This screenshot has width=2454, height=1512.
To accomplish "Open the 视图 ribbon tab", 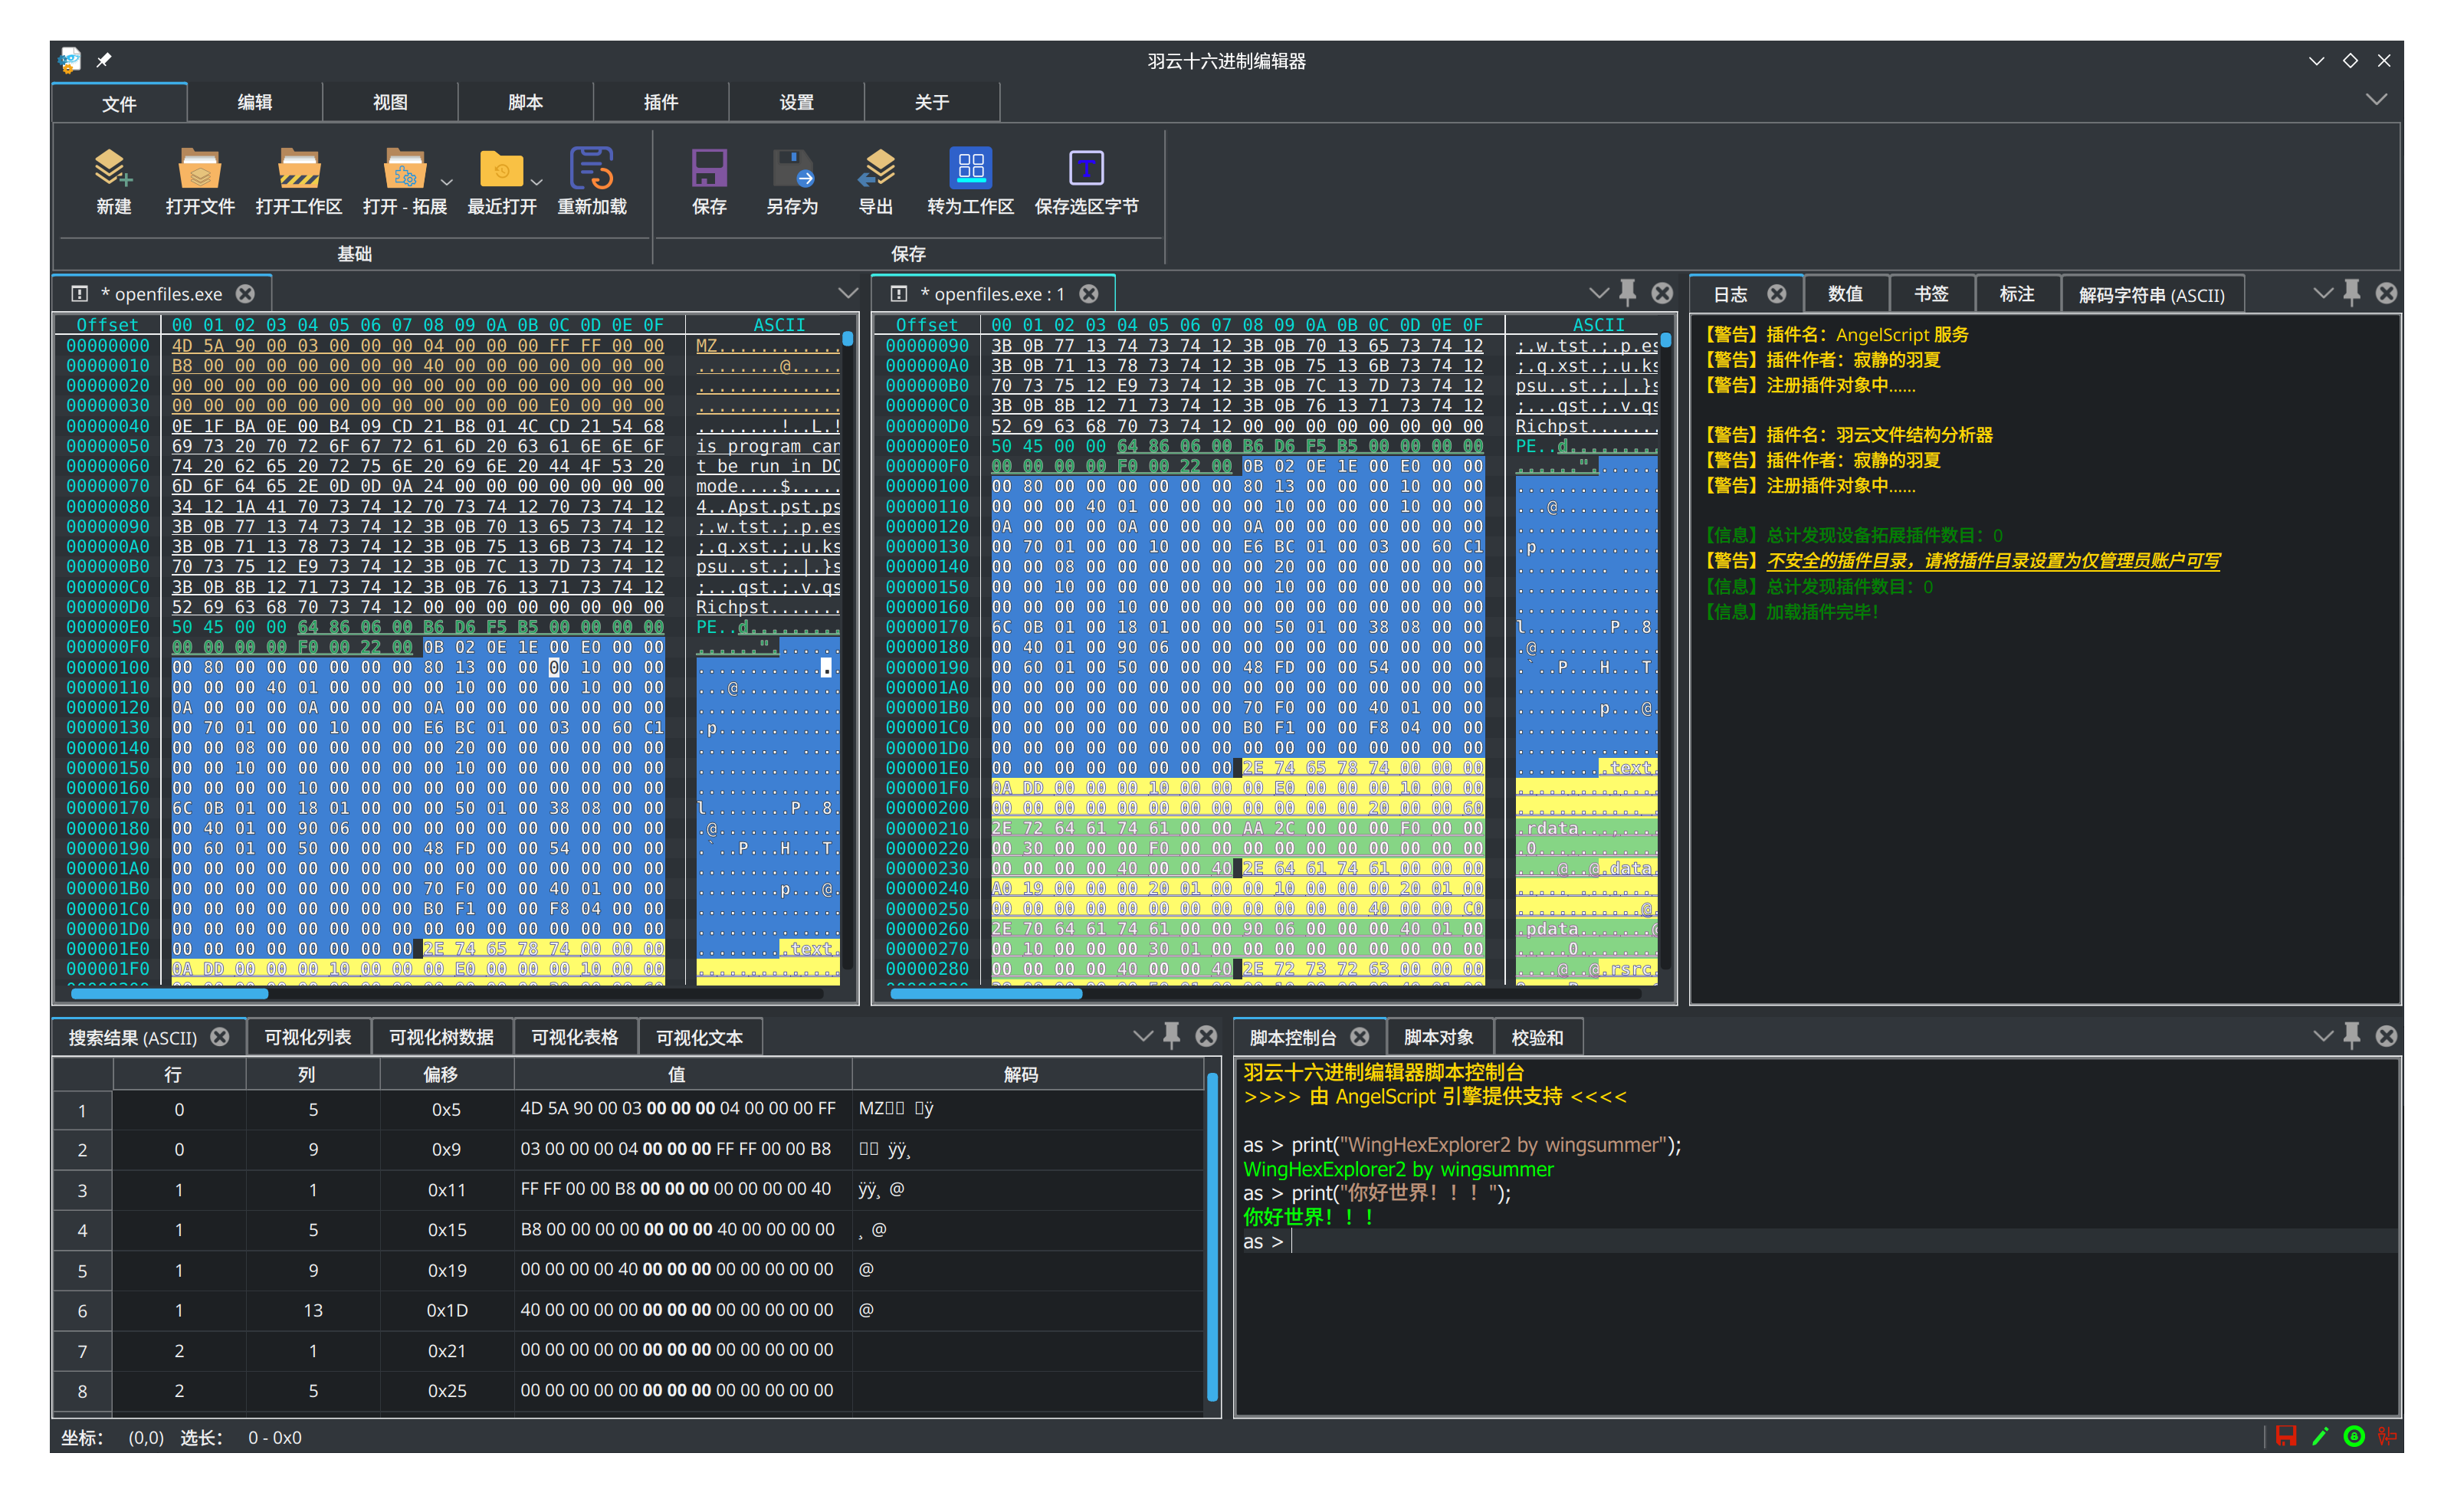I will [390, 102].
